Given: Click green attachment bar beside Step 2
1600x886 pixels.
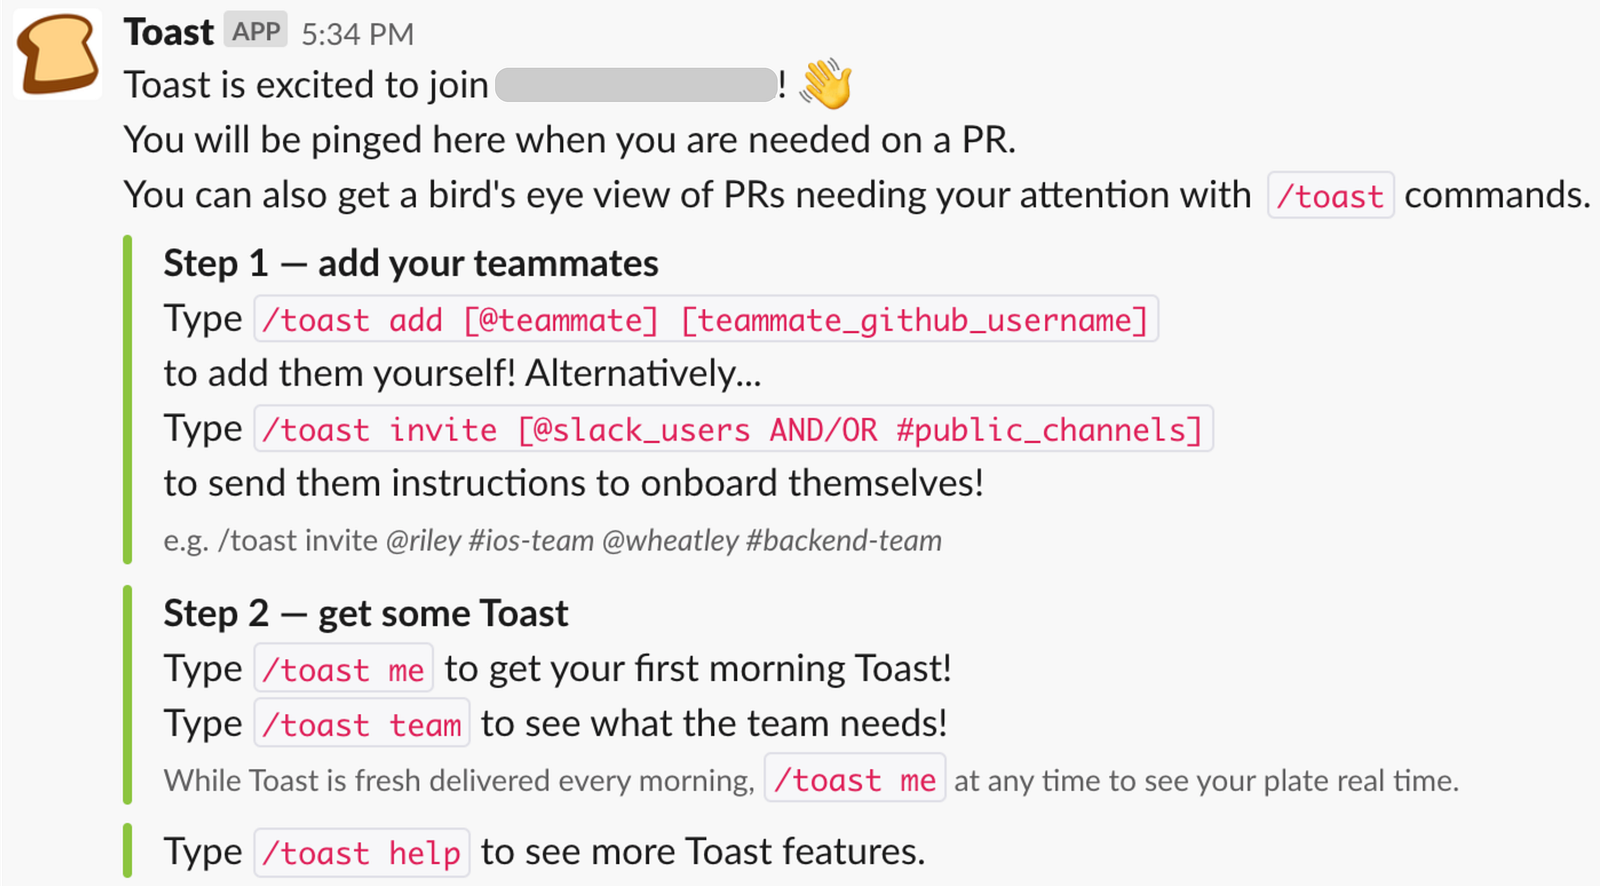Looking at the screenshot, I should (x=128, y=695).
